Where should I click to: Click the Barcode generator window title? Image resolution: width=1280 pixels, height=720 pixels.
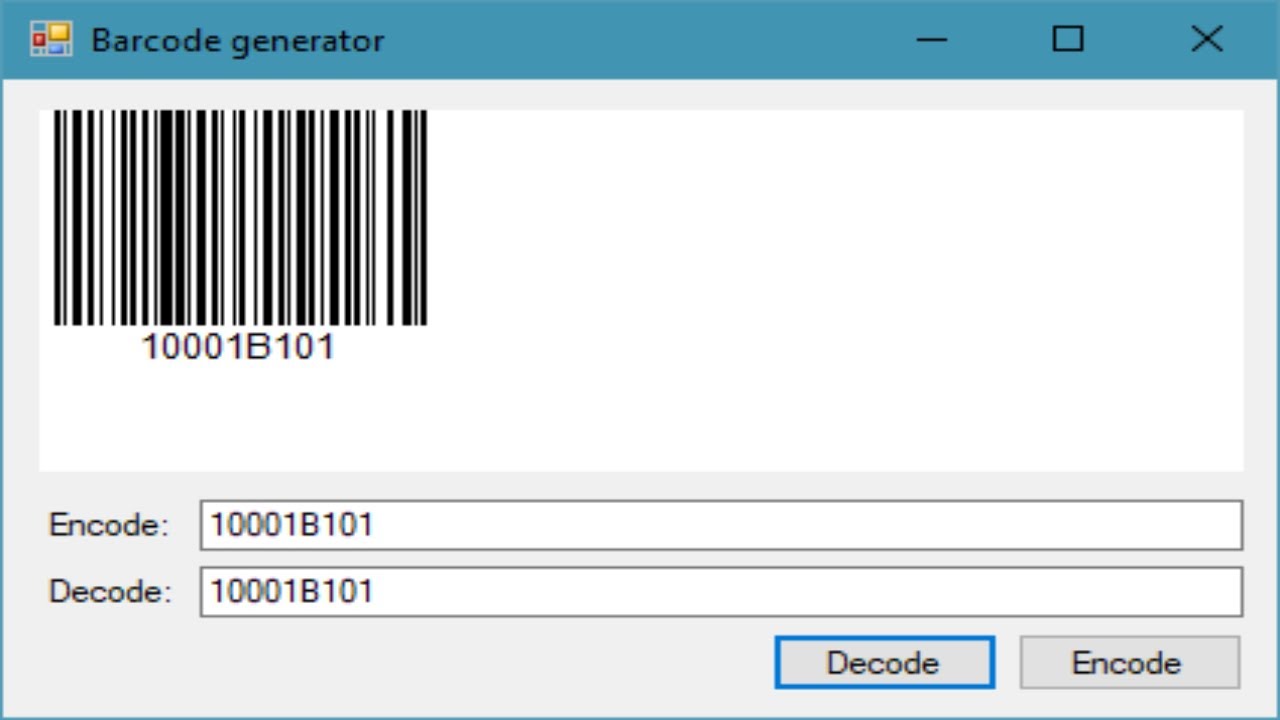pyautogui.click(x=238, y=40)
